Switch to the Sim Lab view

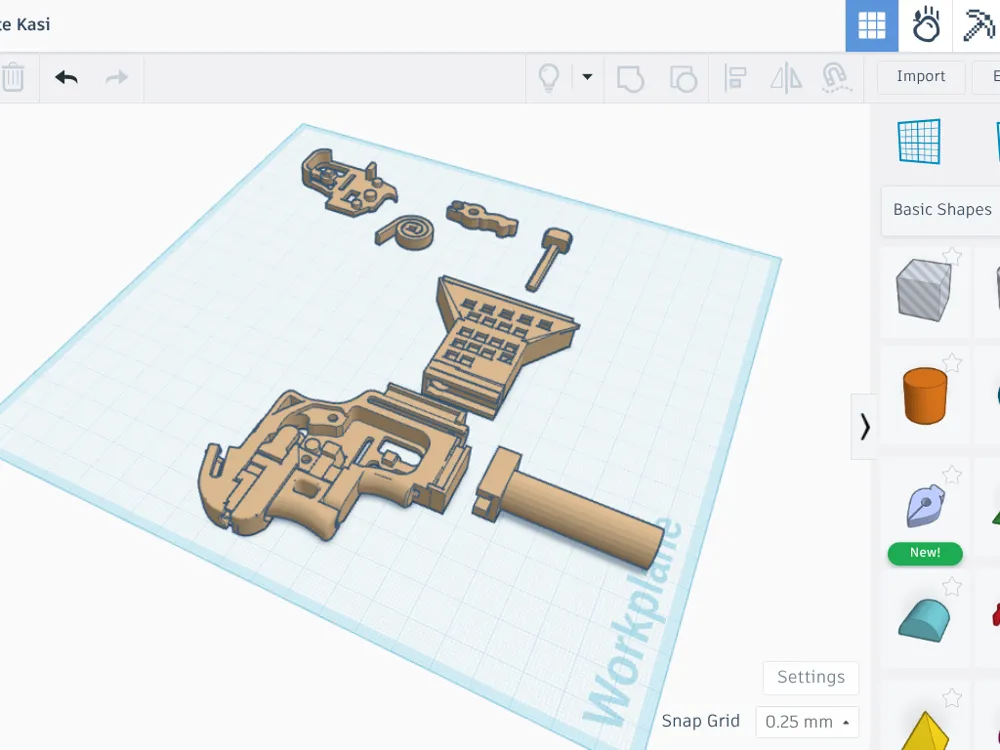925,26
